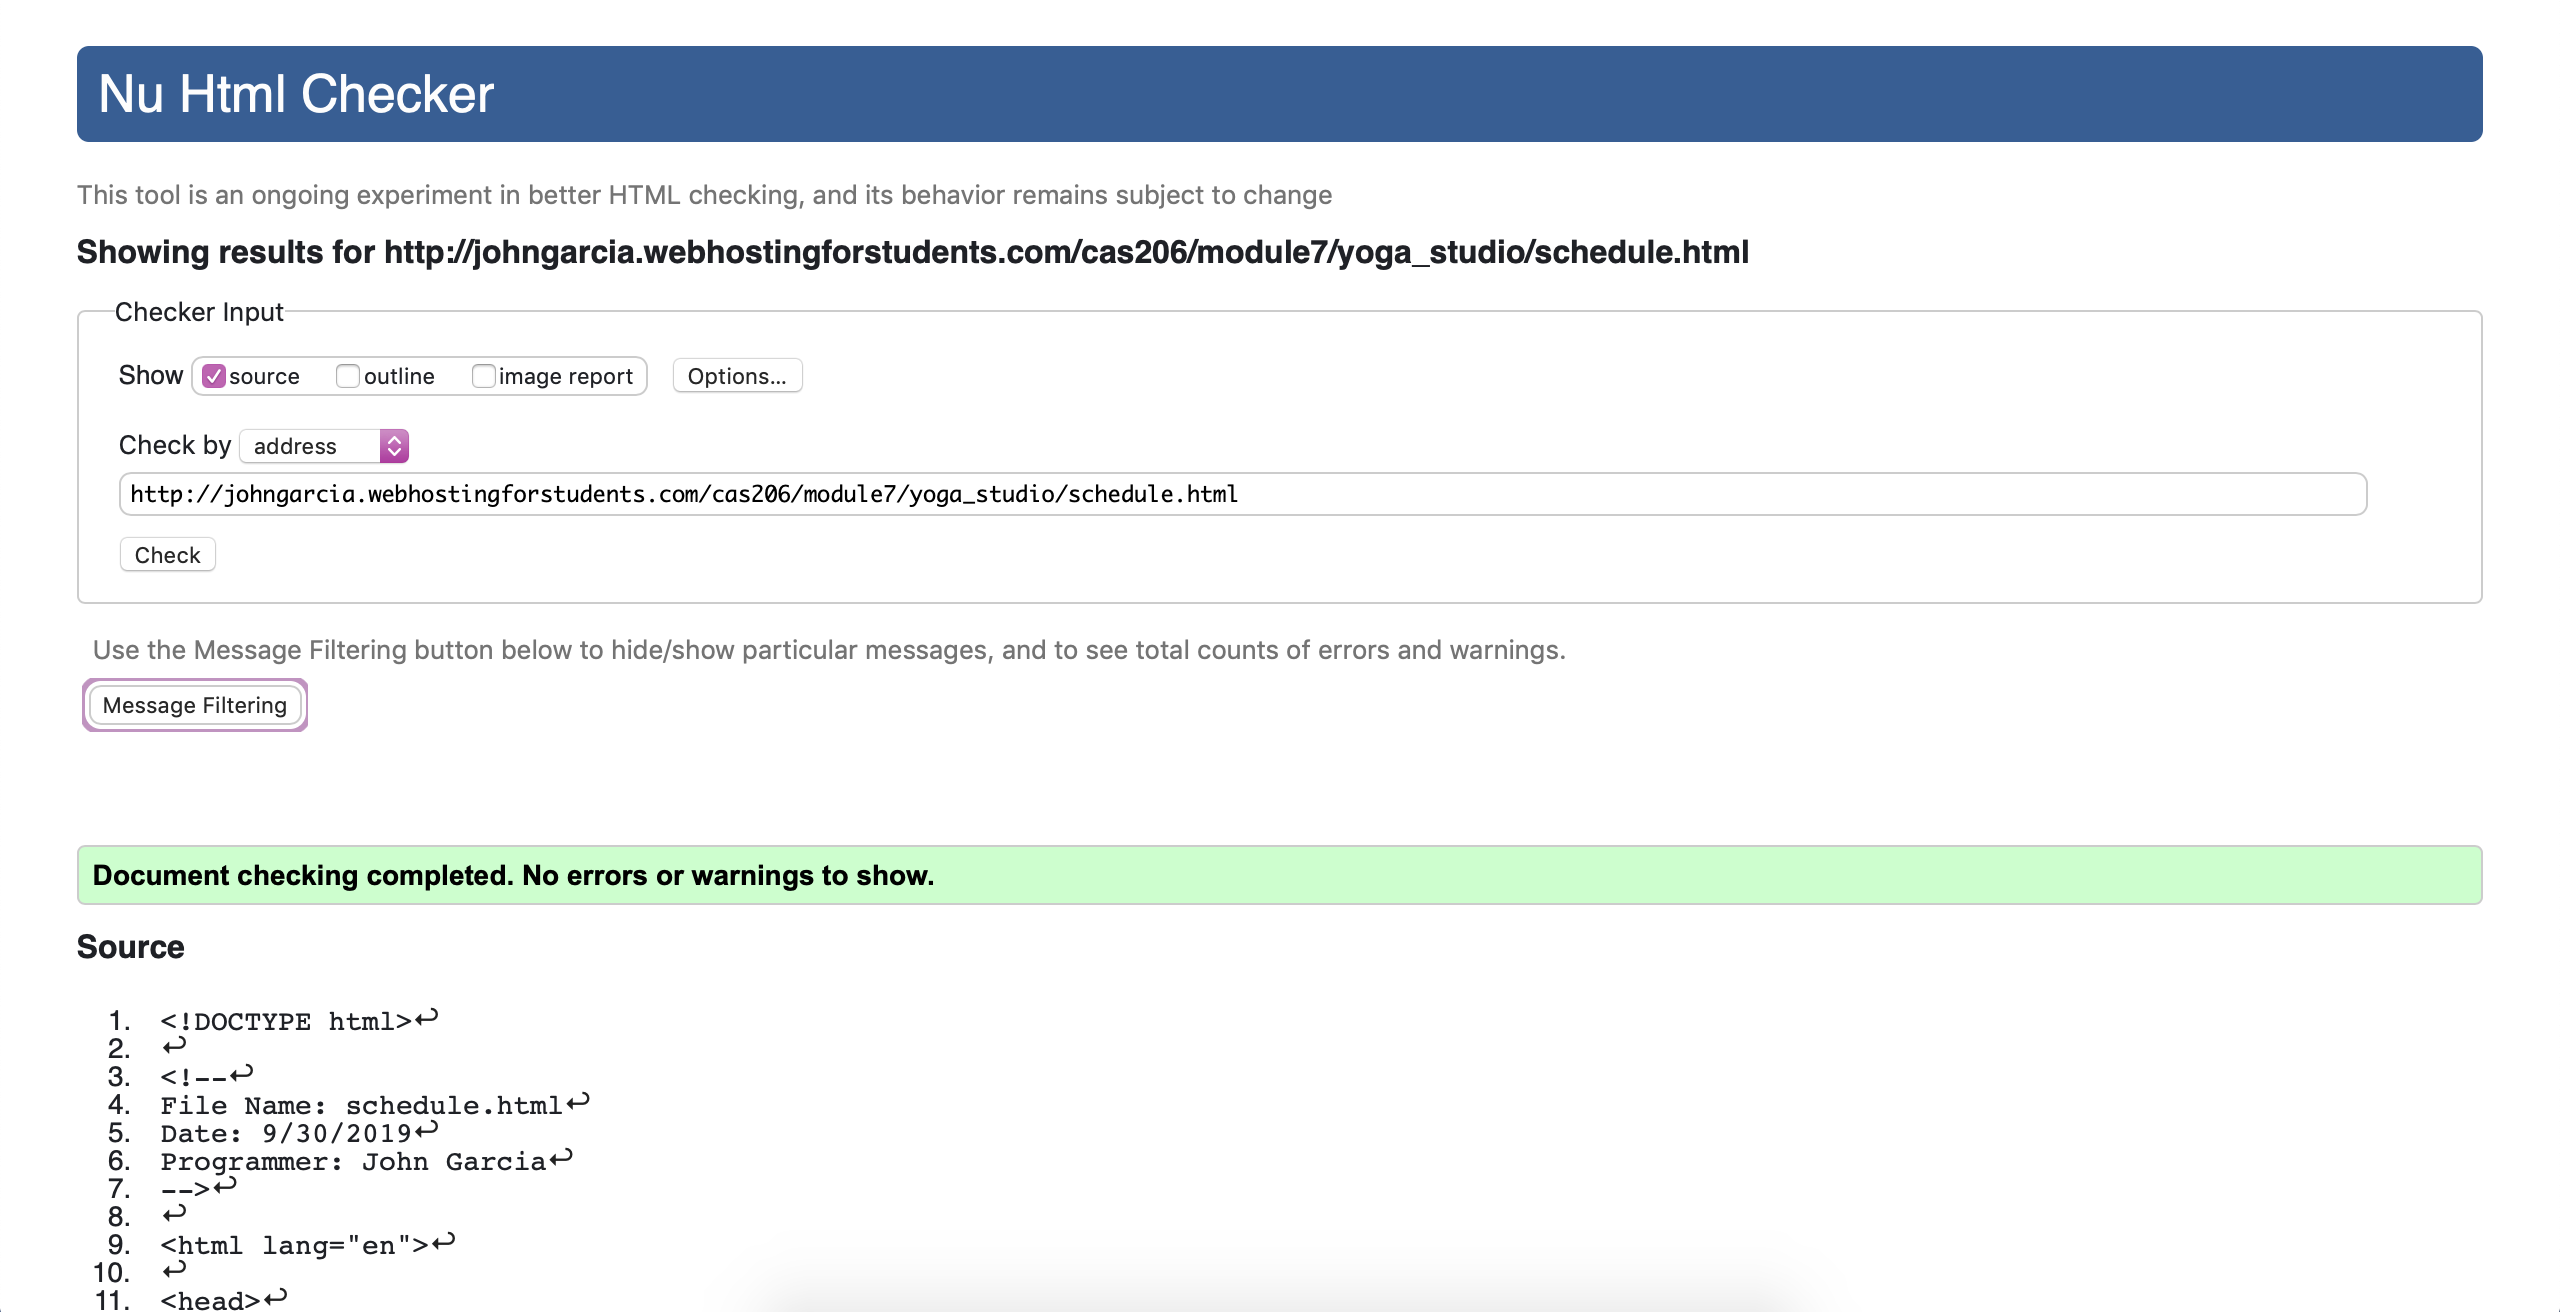This screenshot has height=1312, width=2560.
Task: Click the dropdown arrows beside address
Action: click(394, 446)
